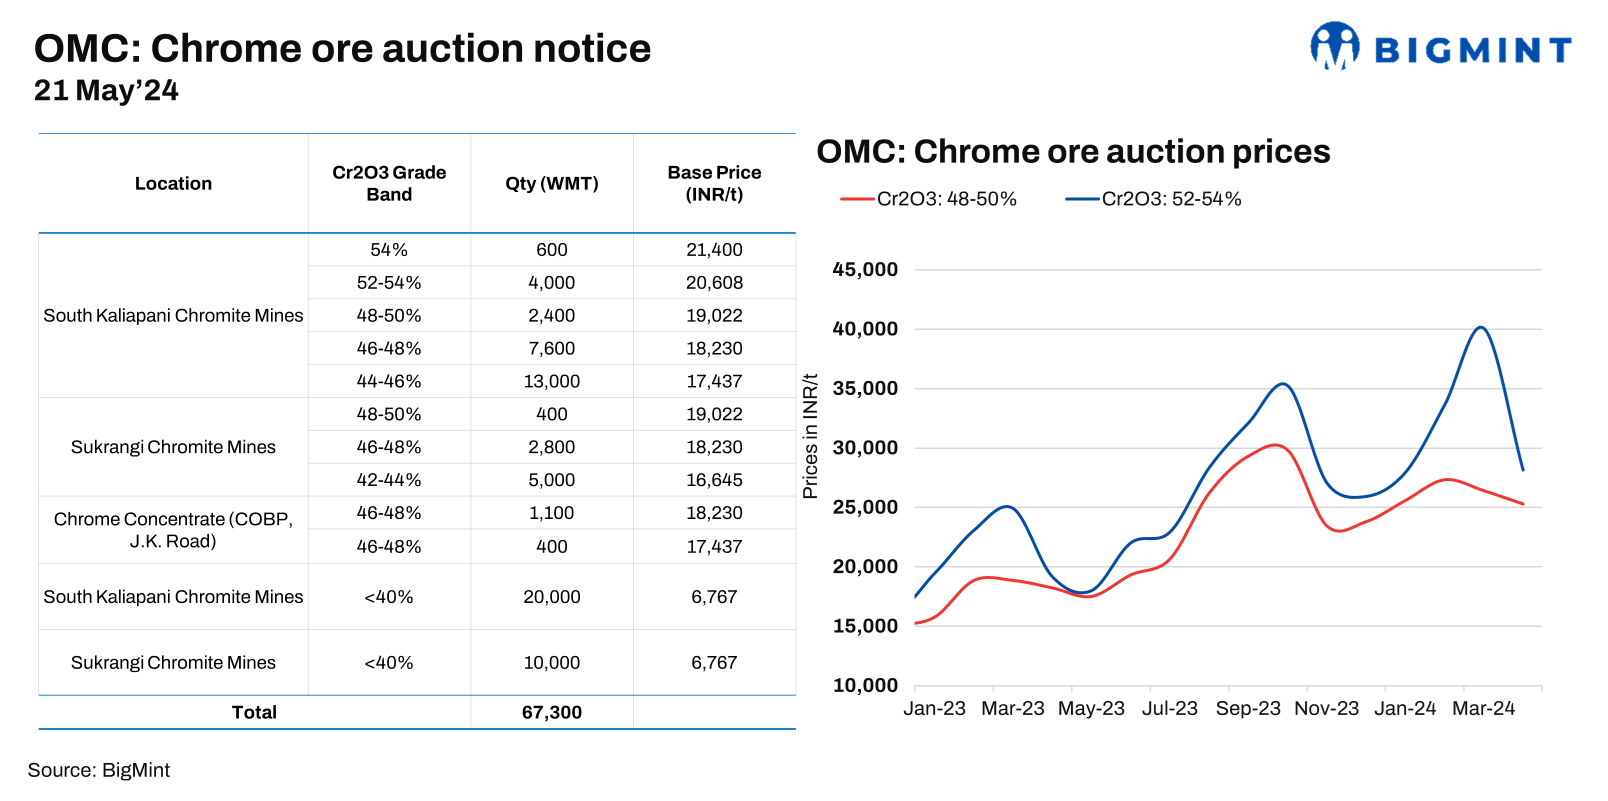Click the Qty (WMT) column header
Screen dimensions: 1608x801
(x=551, y=184)
